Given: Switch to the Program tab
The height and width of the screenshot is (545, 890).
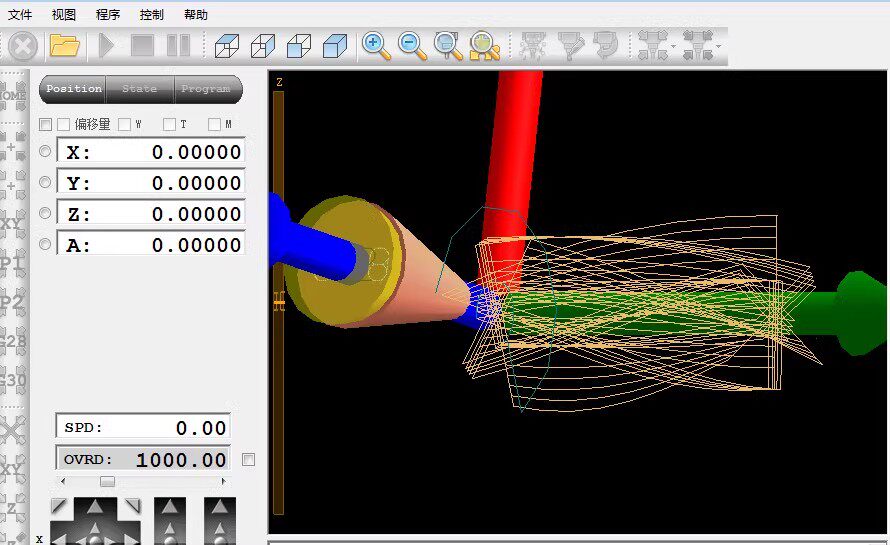Looking at the screenshot, I should point(207,89).
